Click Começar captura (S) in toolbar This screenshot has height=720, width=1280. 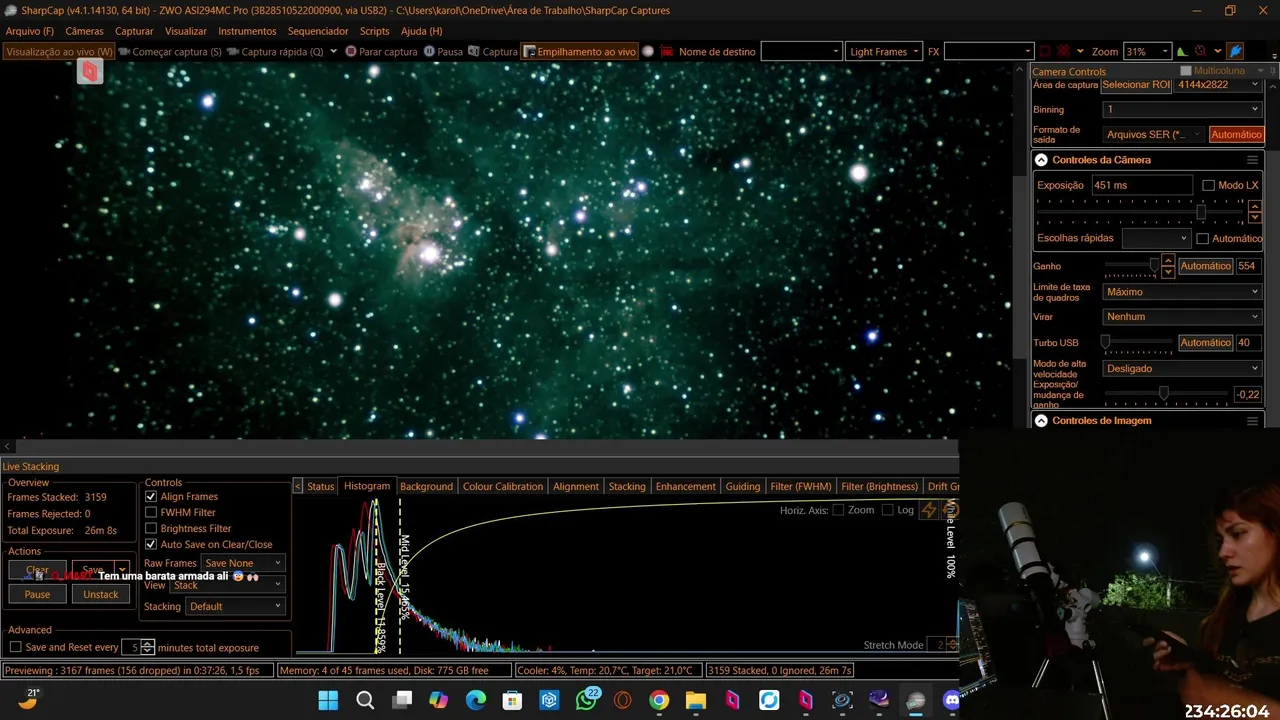[170, 52]
